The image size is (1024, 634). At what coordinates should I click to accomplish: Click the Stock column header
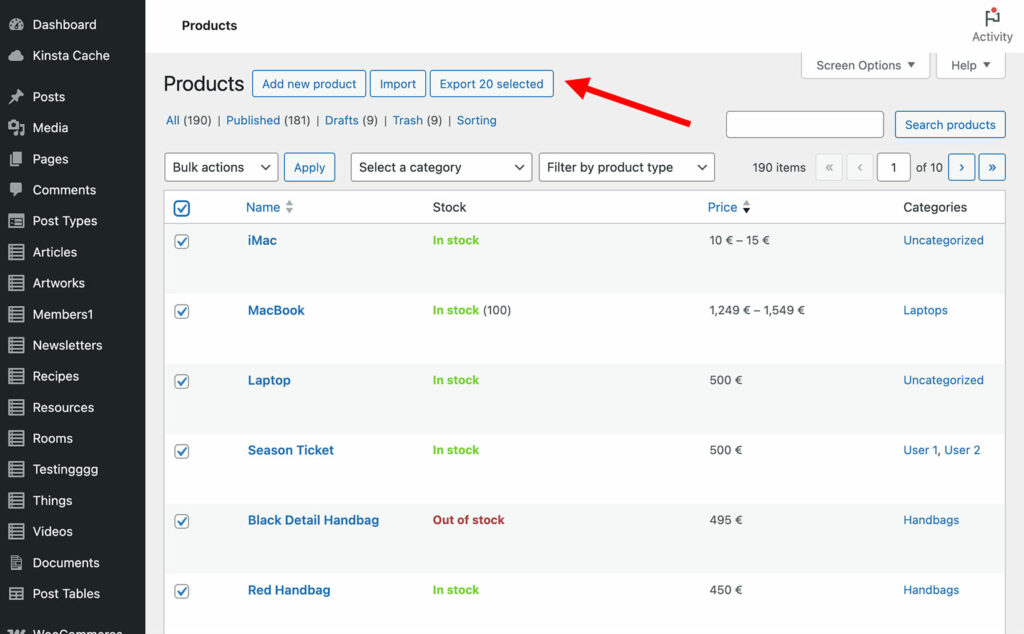[449, 207]
